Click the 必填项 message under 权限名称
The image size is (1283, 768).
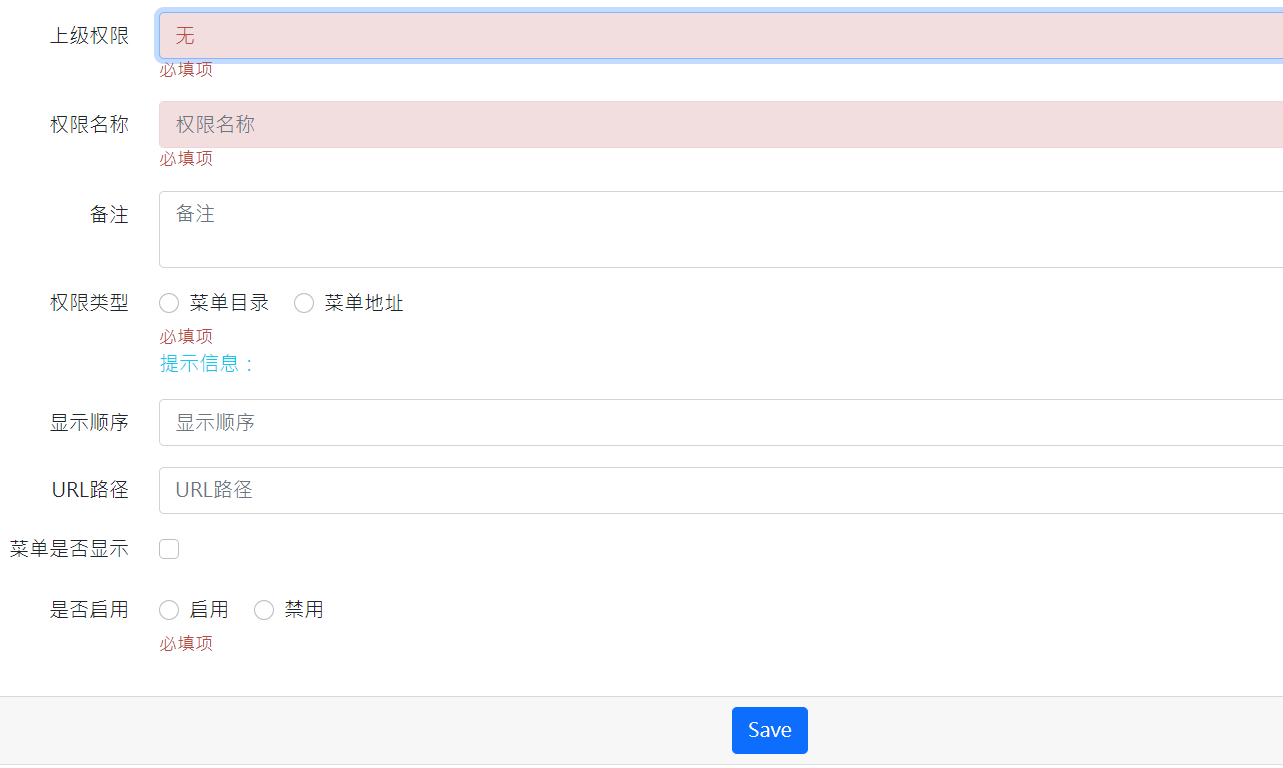coord(186,158)
